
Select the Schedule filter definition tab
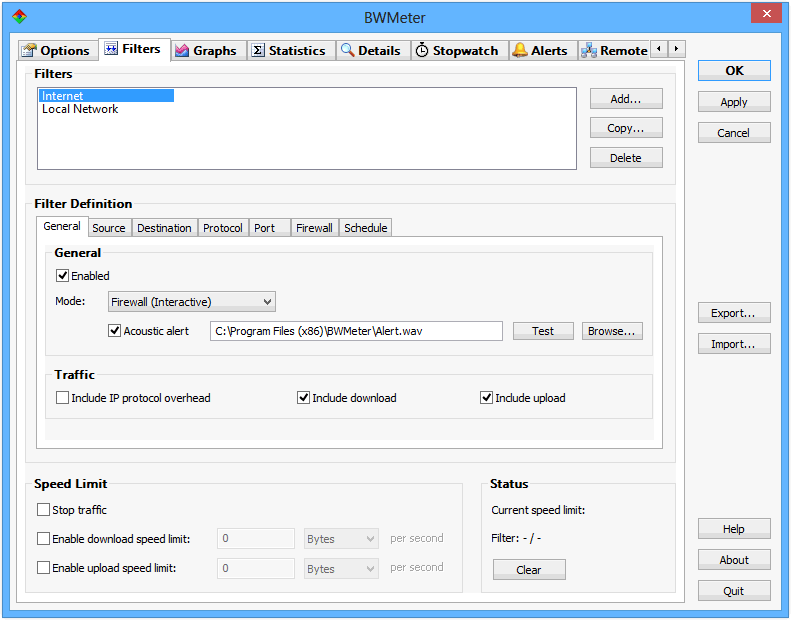(366, 228)
